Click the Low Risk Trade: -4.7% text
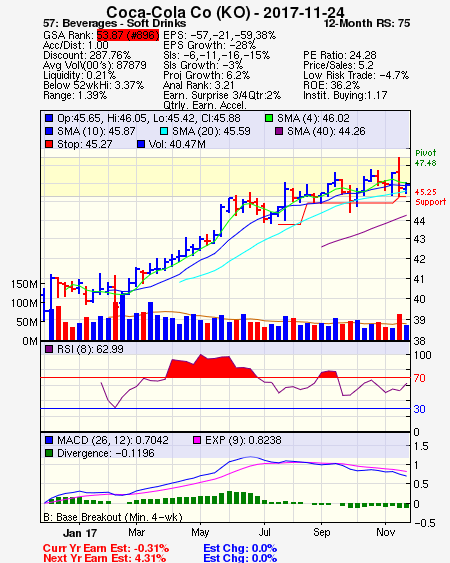Screen dimensions: 450x563 (x=356, y=75)
